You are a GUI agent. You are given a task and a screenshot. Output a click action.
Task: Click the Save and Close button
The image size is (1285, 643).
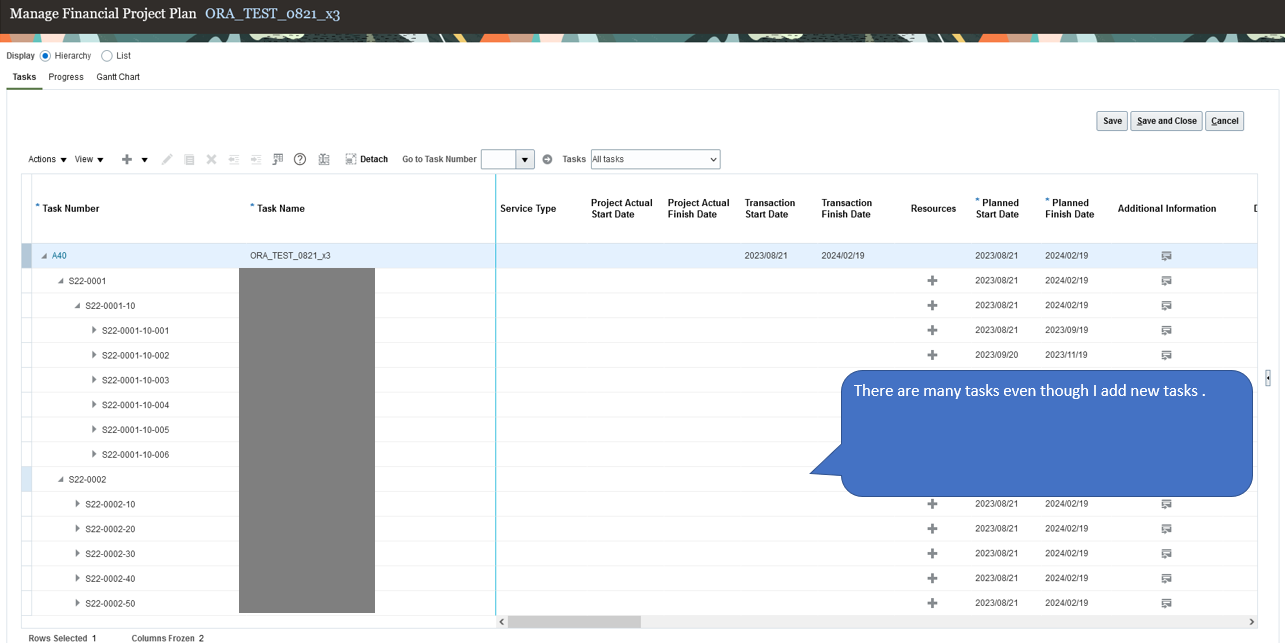pos(1166,121)
